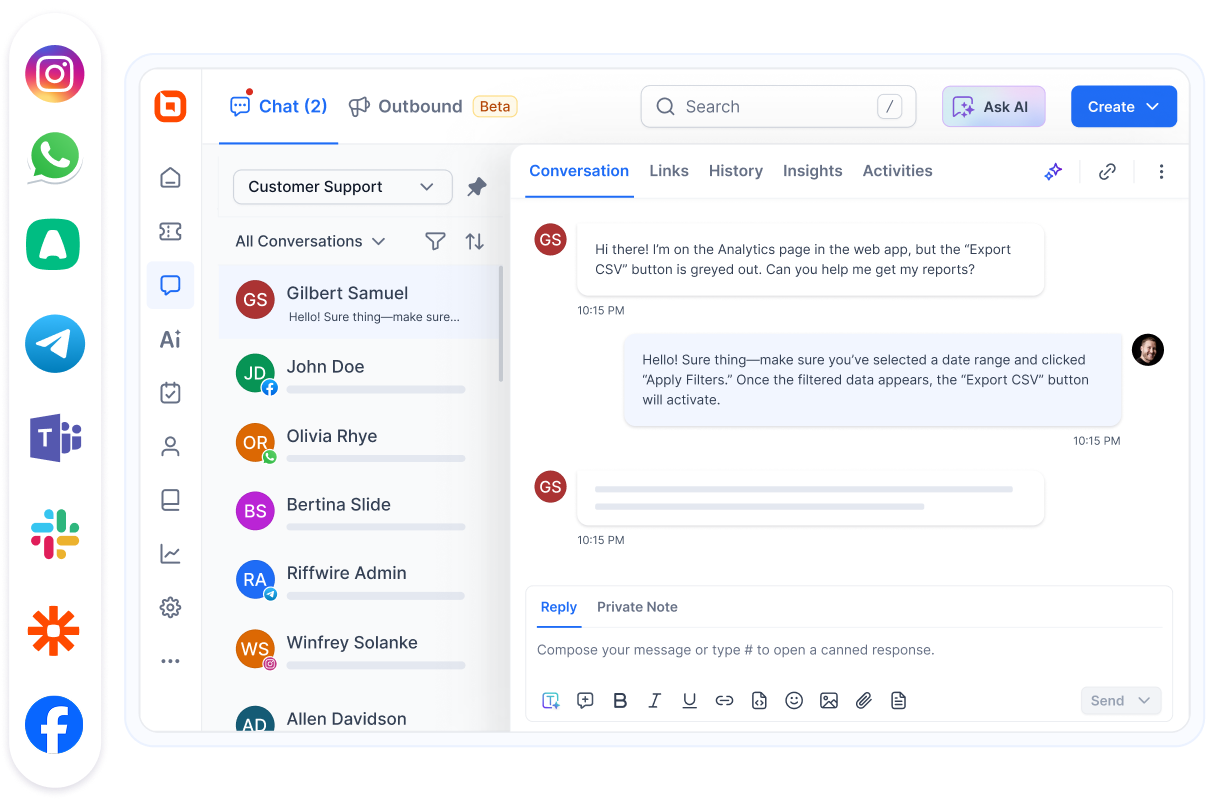Open the emoji picker
Screen dimensions: 1210x800
pyautogui.click(x=794, y=701)
